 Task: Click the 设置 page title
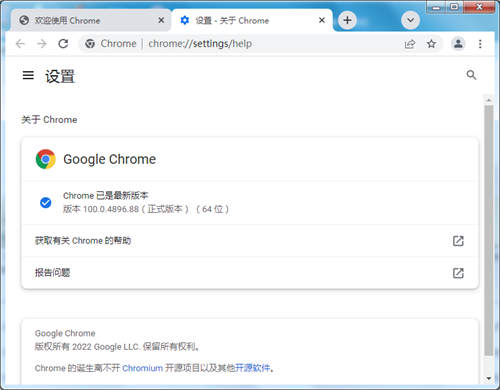pos(60,76)
